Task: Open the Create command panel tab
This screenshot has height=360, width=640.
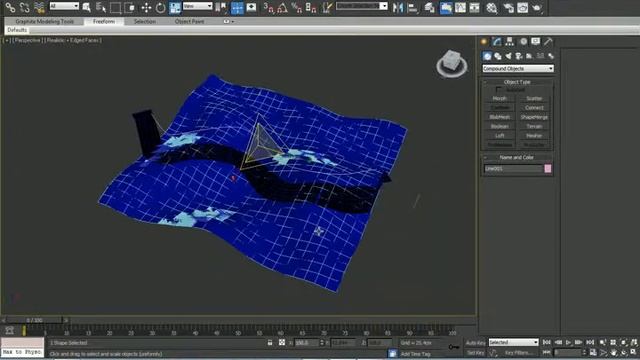Action: 484,41
